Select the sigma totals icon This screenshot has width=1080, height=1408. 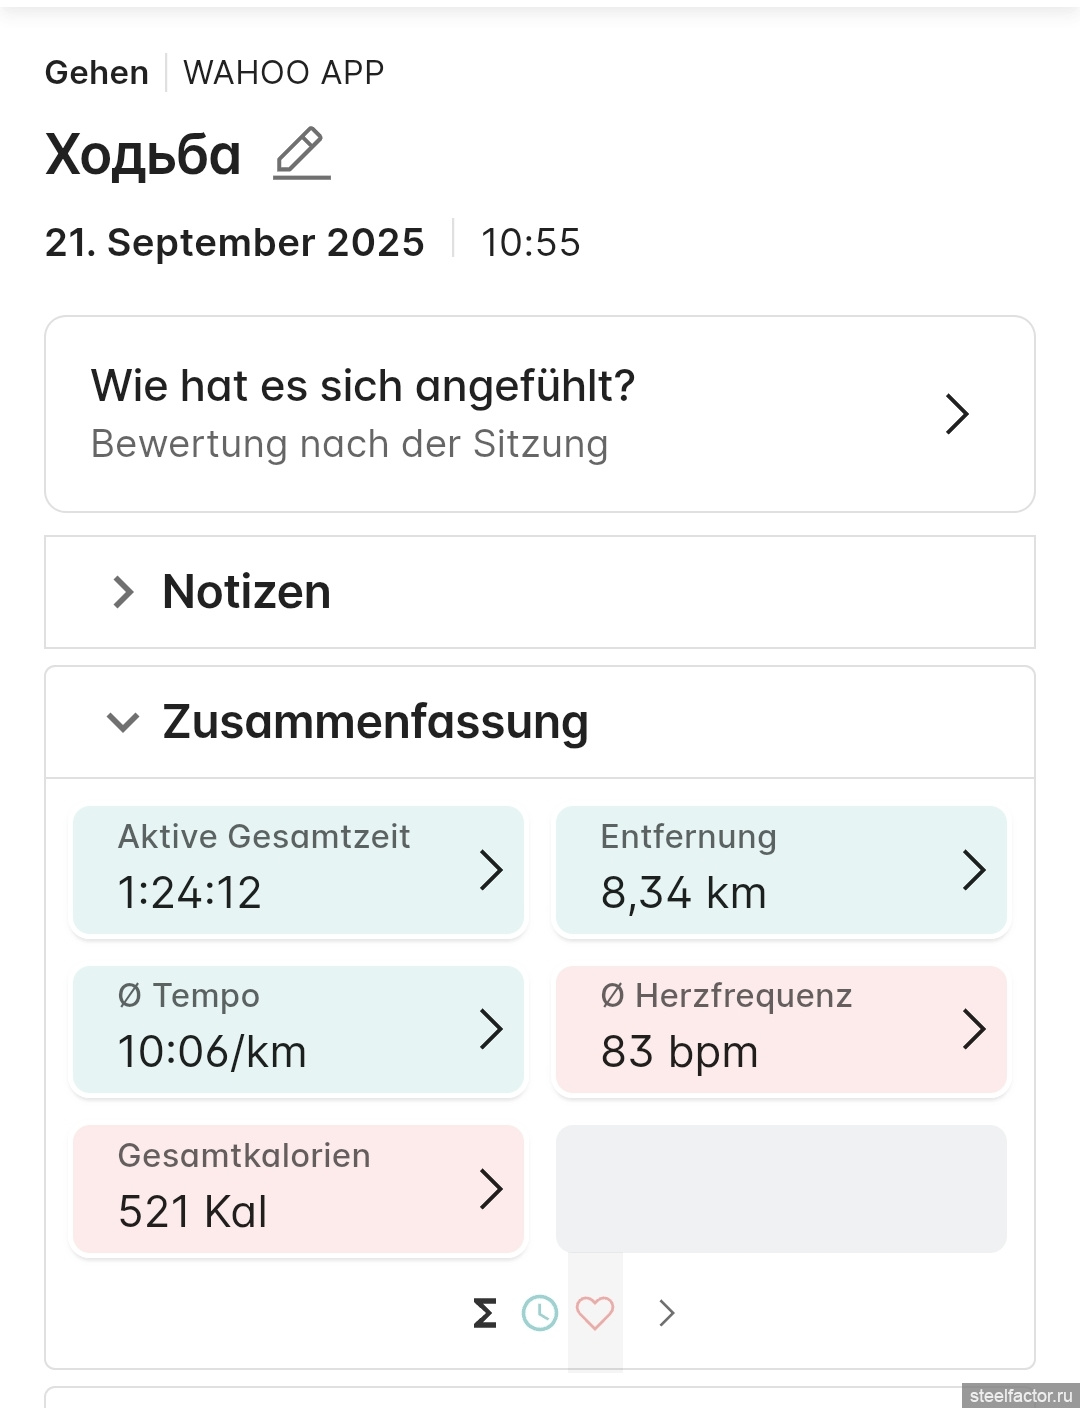[x=485, y=1313]
